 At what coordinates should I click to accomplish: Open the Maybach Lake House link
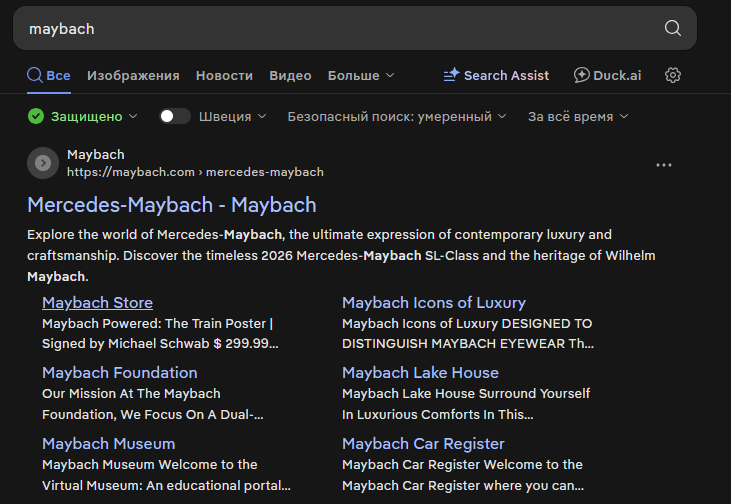pos(421,373)
